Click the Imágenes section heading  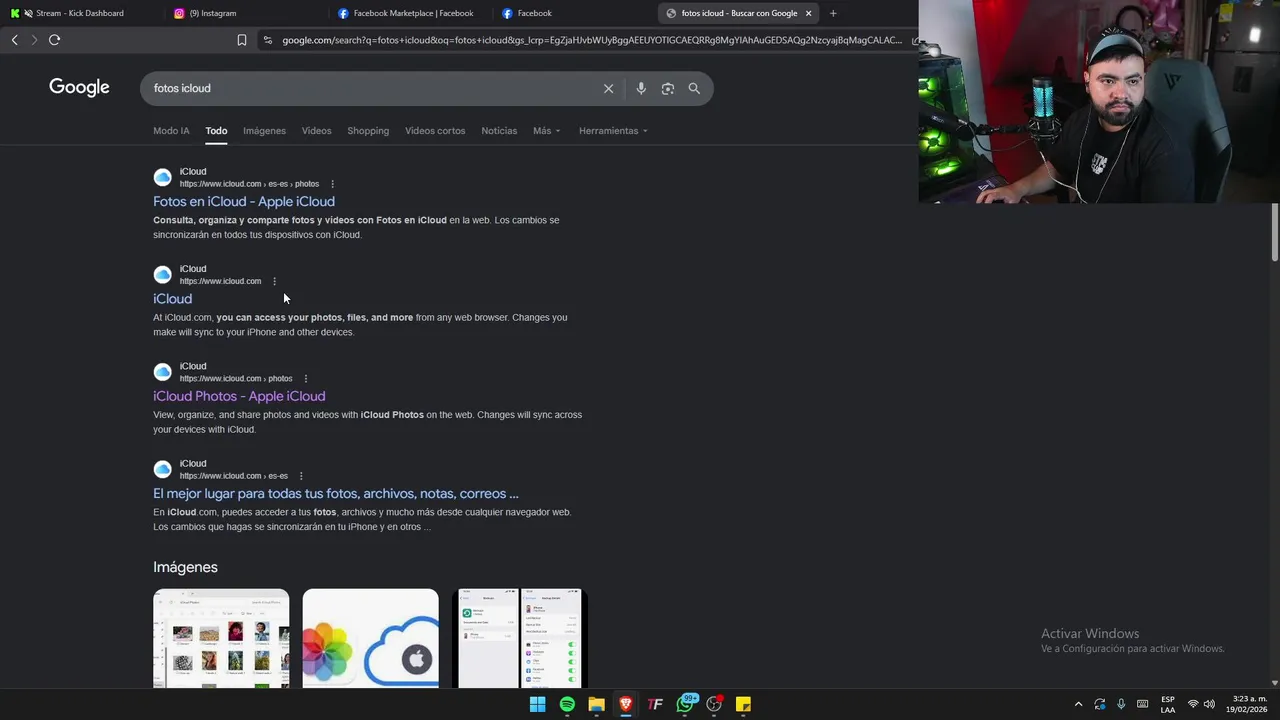click(x=185, y=567)
